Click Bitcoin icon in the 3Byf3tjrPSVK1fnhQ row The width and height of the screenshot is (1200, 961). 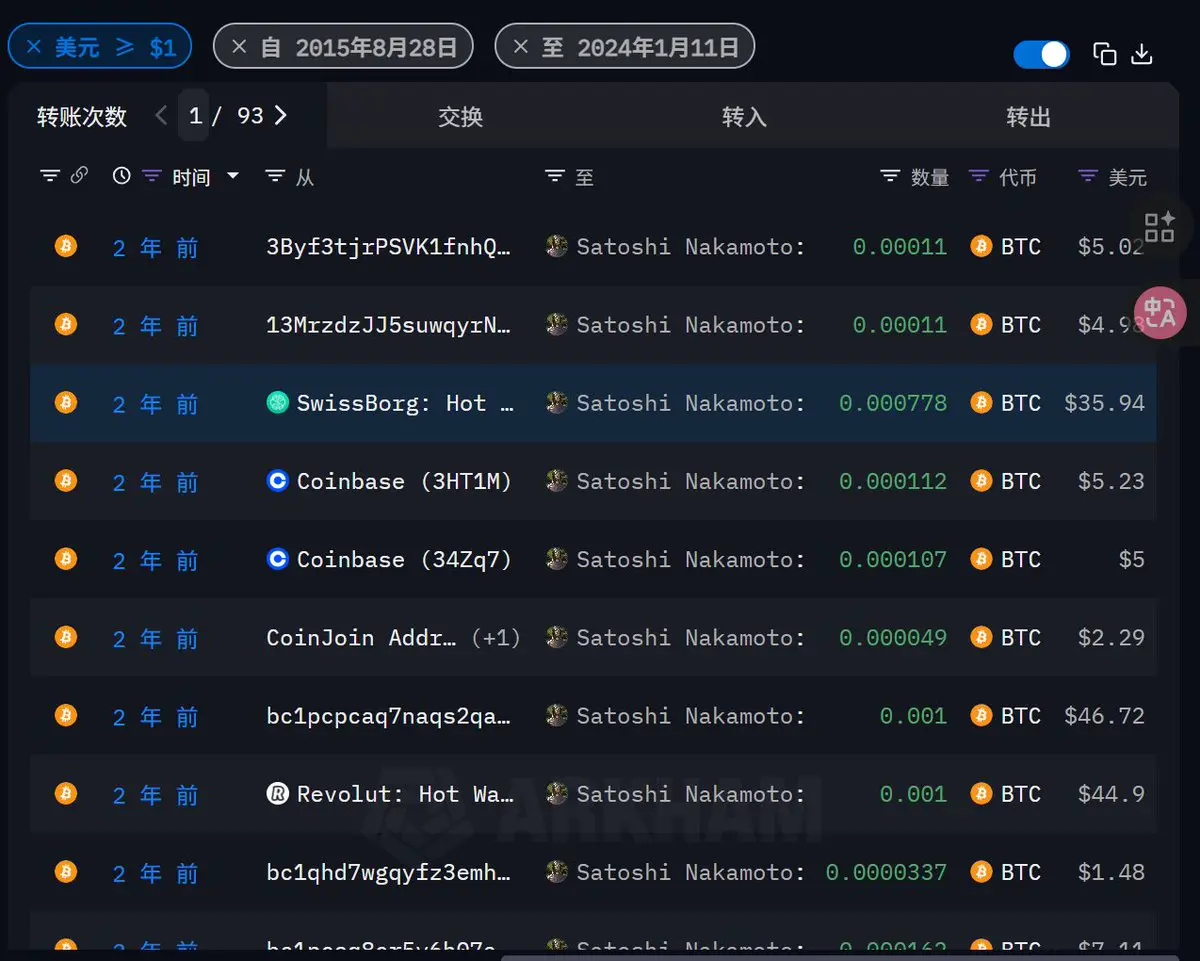[66, 246]
